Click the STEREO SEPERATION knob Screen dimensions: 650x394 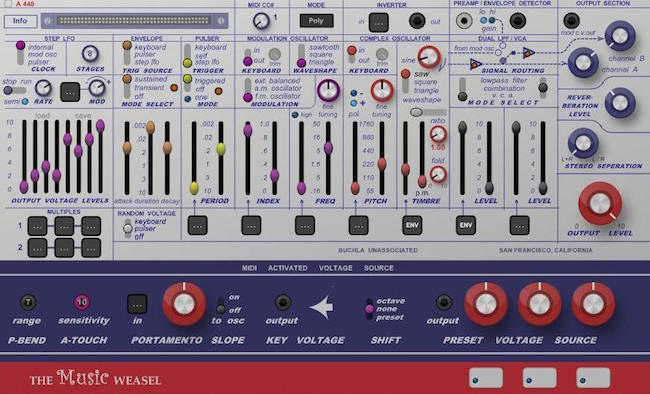pos(583,143)
